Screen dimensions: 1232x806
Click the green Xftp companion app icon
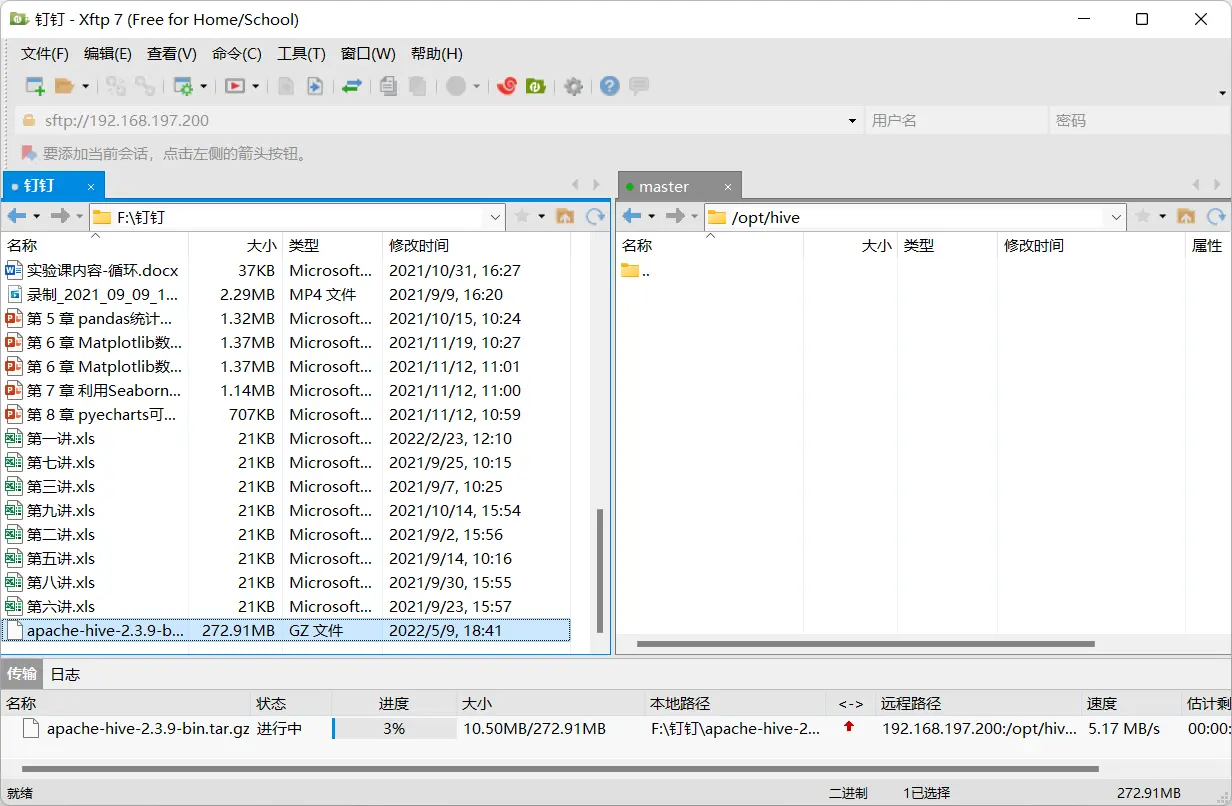(x=536, y=86)
